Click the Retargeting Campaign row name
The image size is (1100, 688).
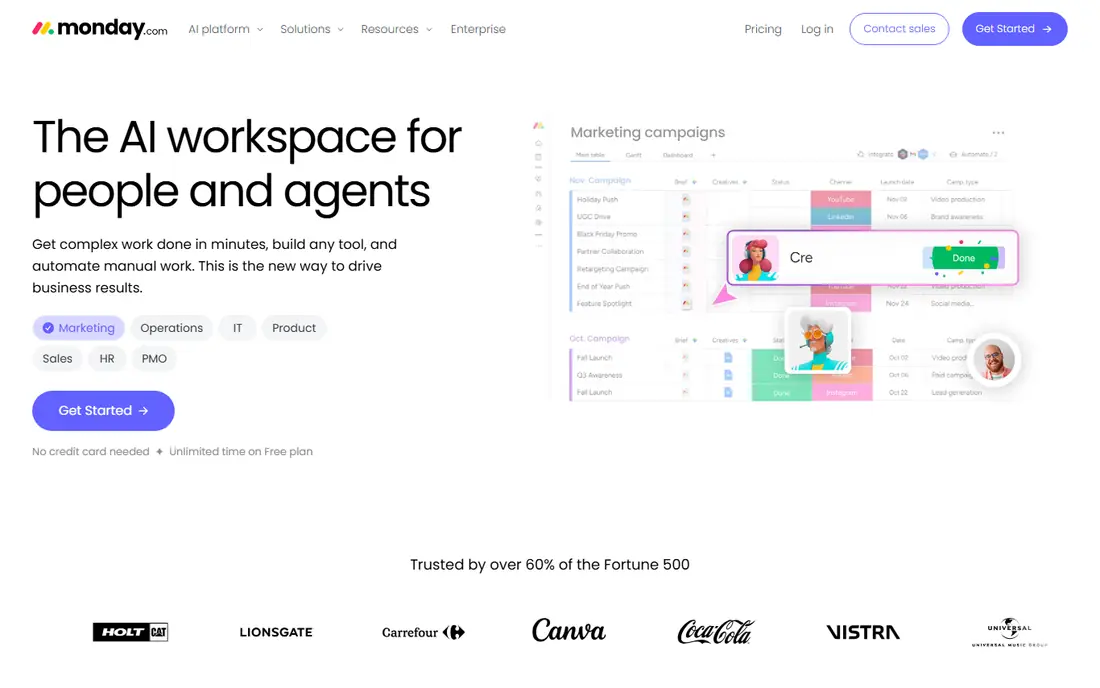click(612, 269)
